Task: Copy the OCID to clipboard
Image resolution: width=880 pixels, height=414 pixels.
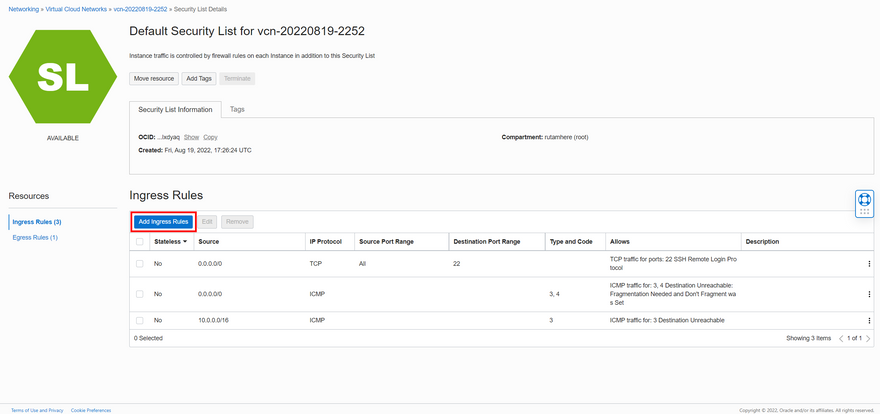Action: (210, 136)
